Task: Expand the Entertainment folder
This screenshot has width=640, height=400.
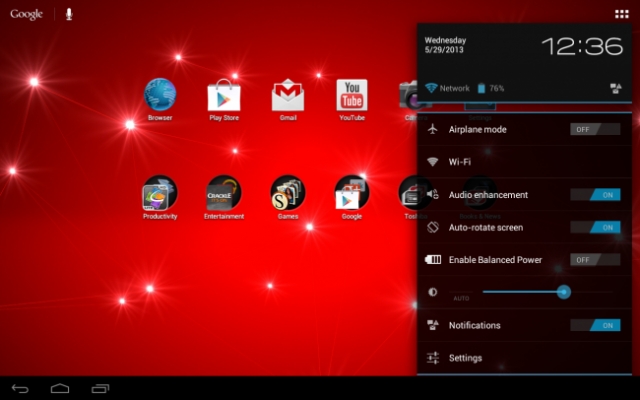Action: (x=224, y=192)
